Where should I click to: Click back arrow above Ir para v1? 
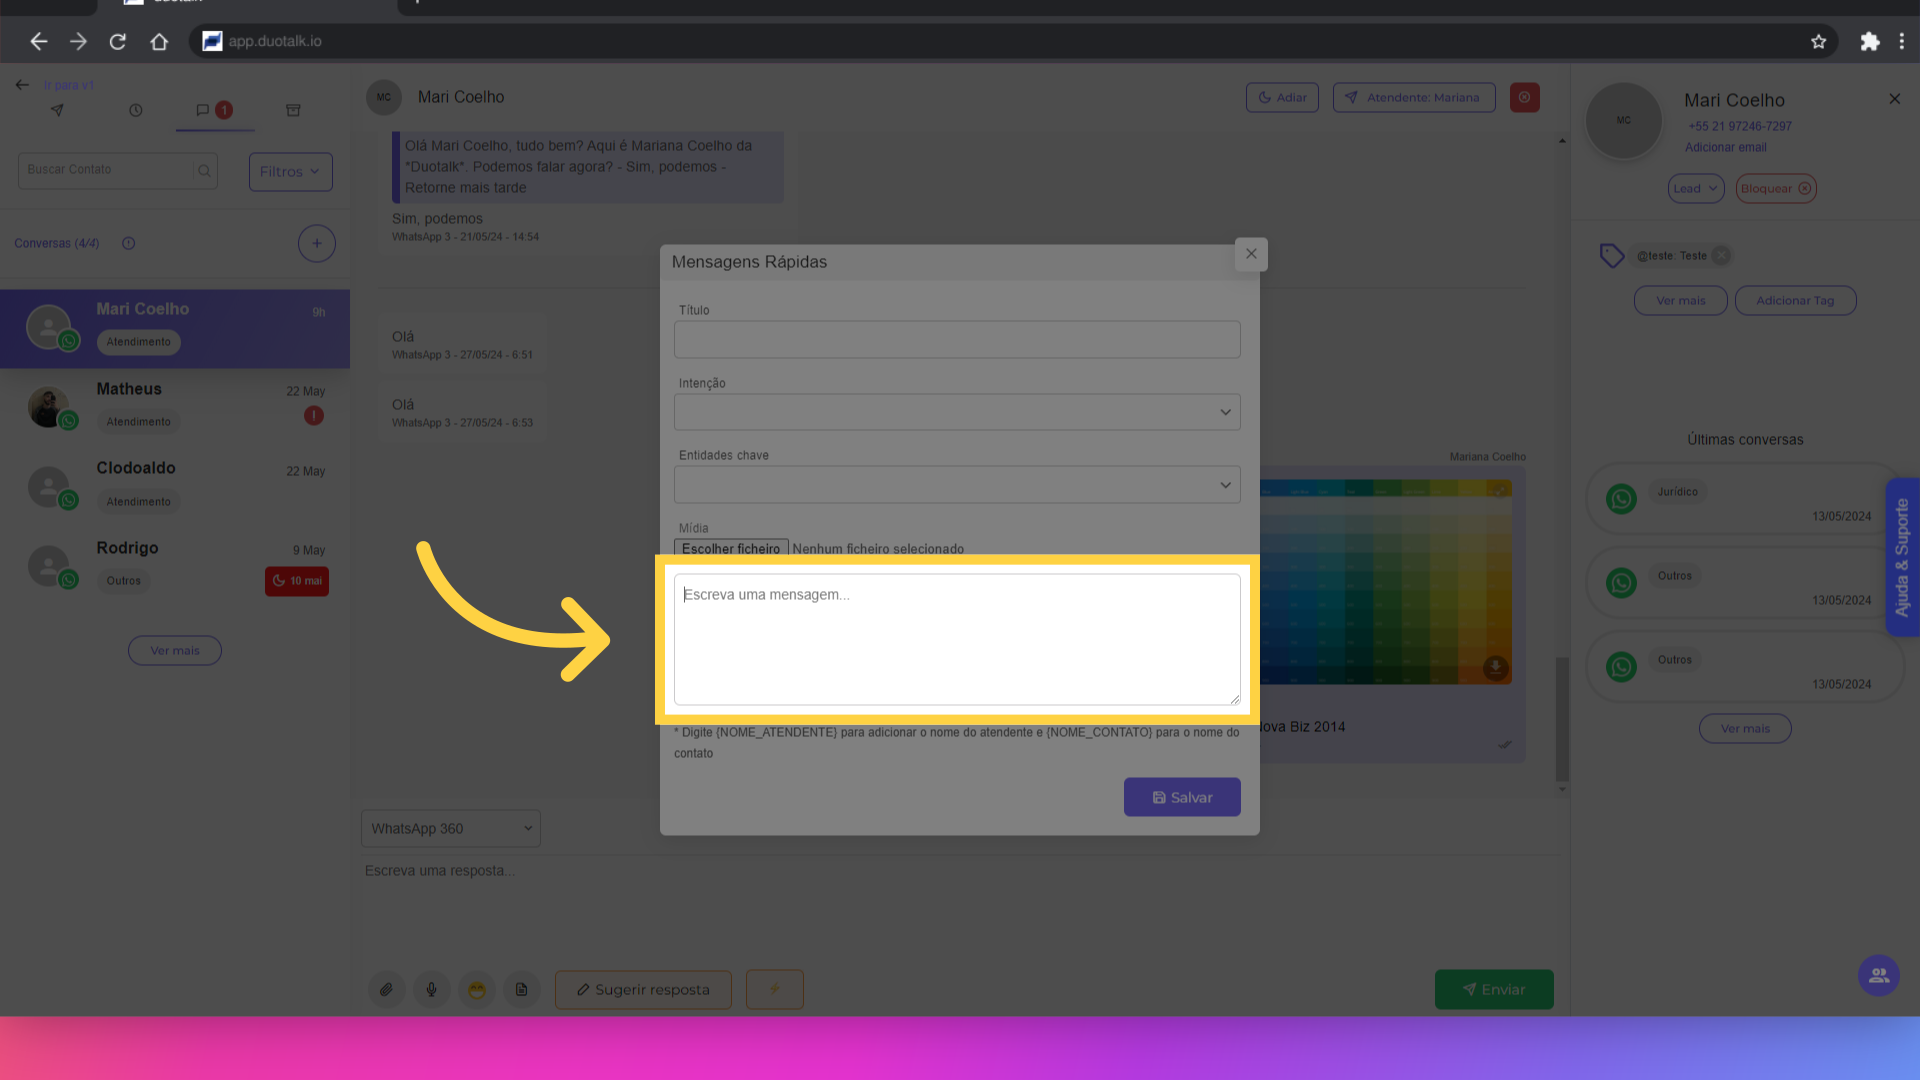(22, 85)
